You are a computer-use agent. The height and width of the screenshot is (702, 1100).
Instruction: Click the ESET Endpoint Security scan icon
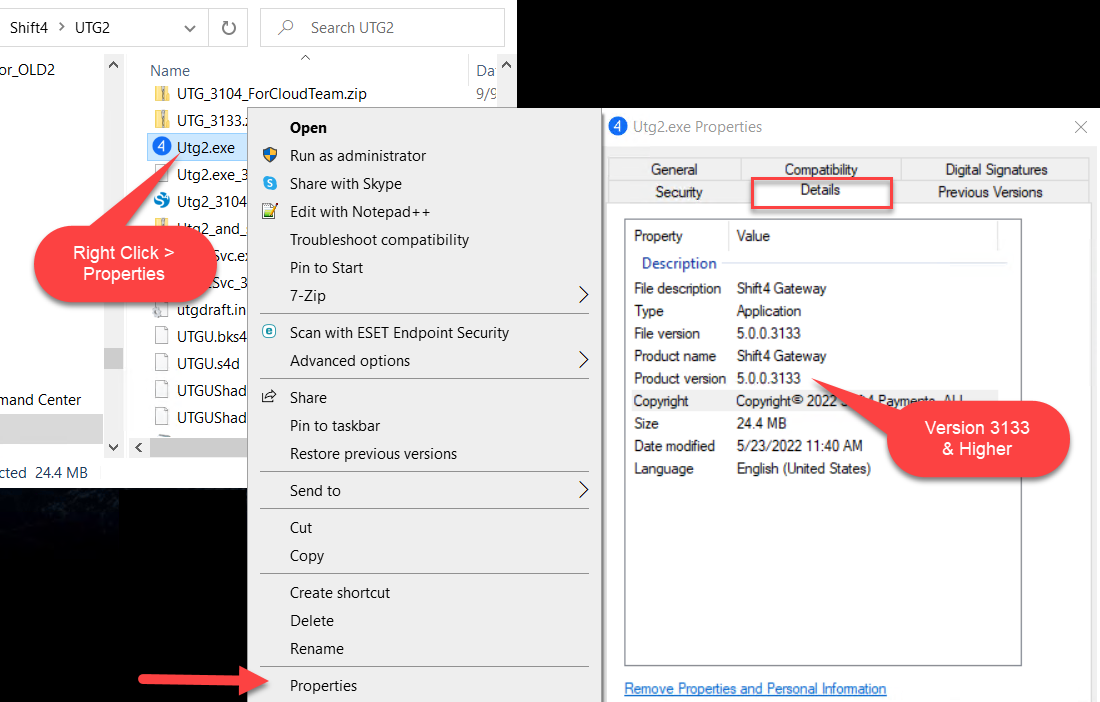tap(269, 332)
